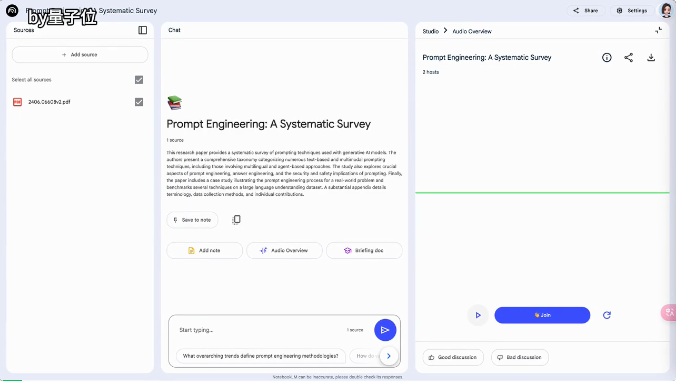Focus the Start typing chat input field
The image size is (676, 382).
click(x=259, y=330)
